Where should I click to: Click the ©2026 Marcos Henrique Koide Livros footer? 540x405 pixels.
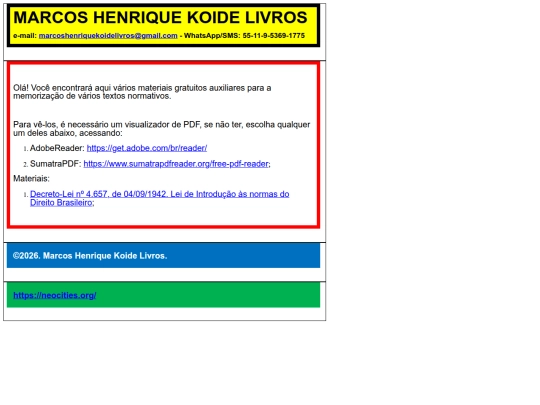point(90,256)
